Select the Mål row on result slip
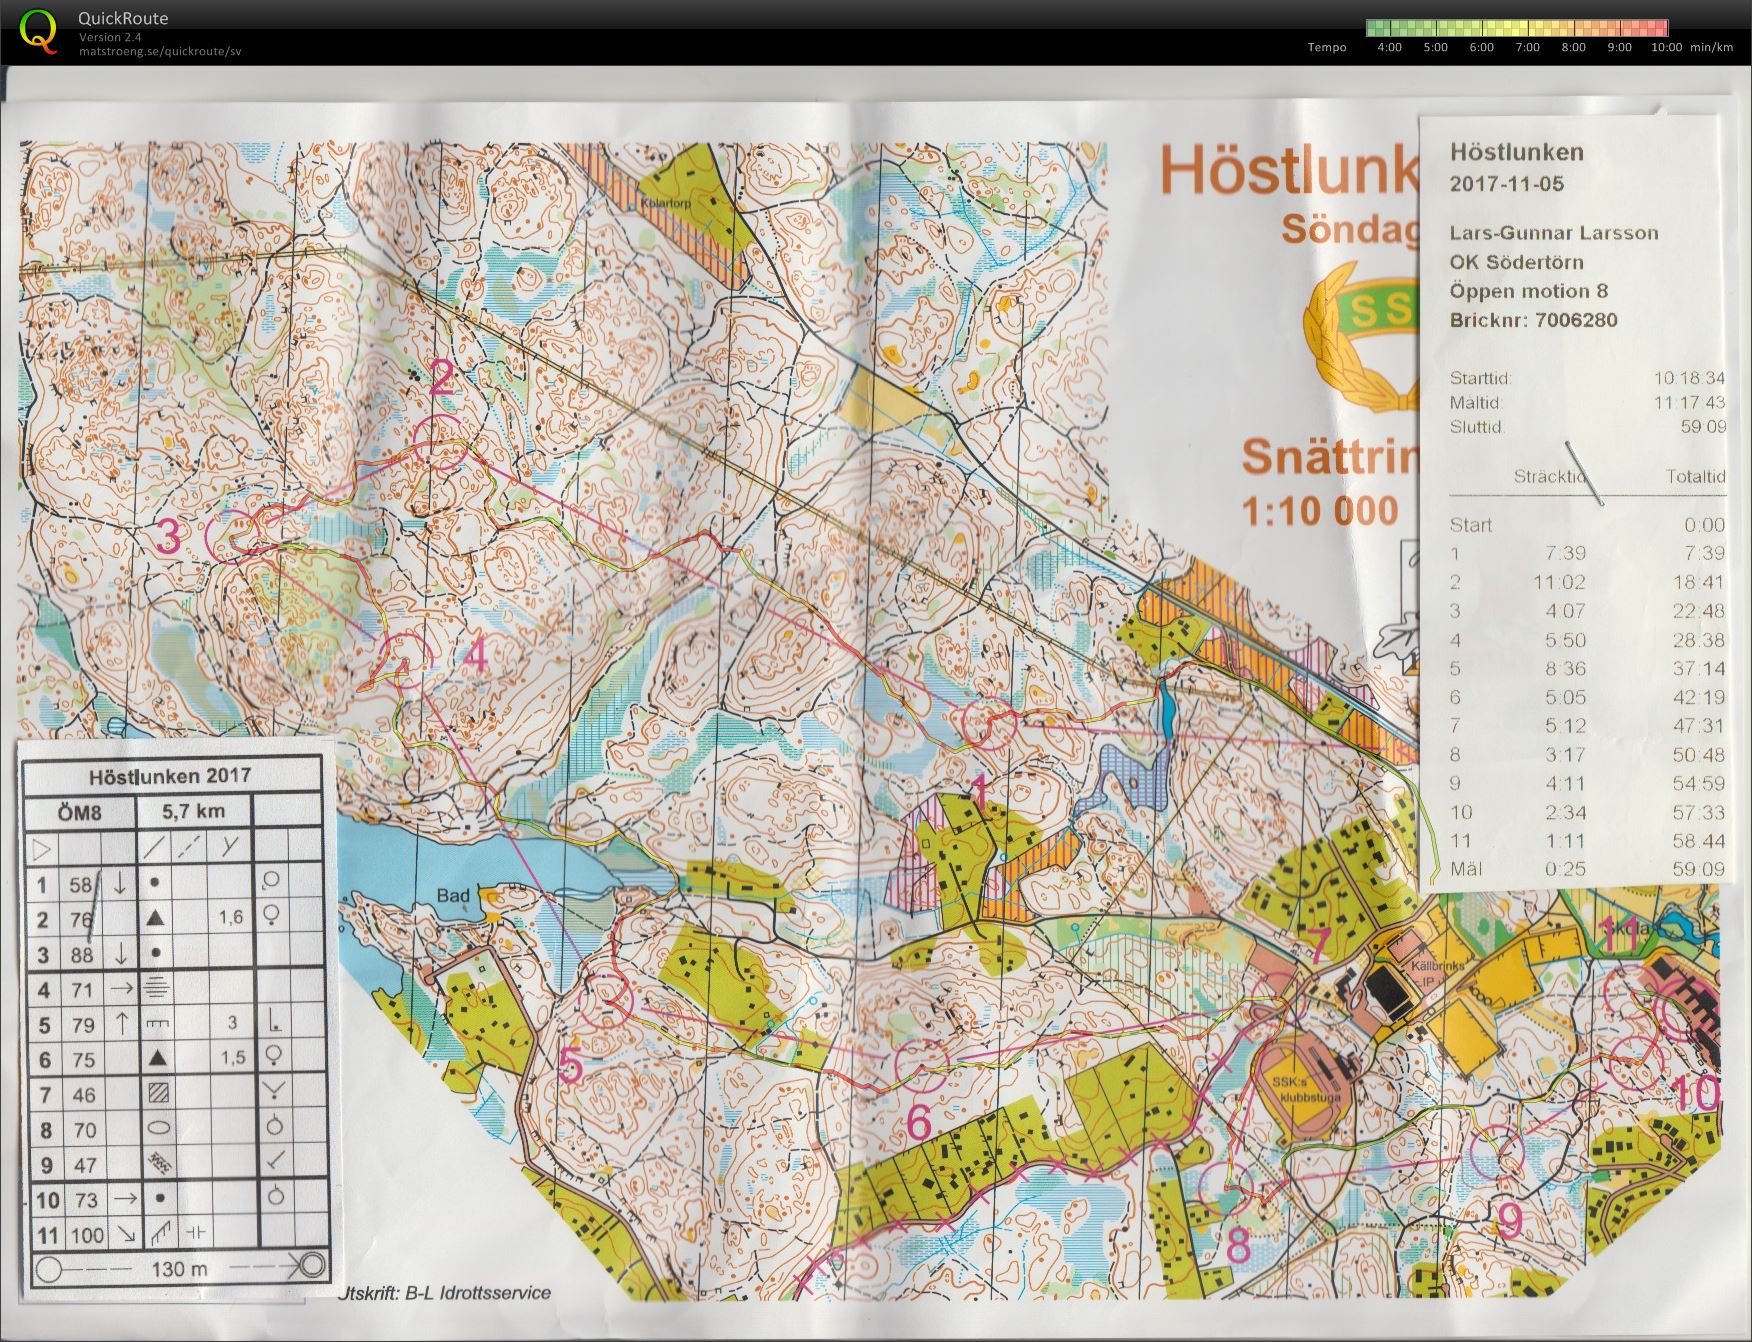 1587,869
